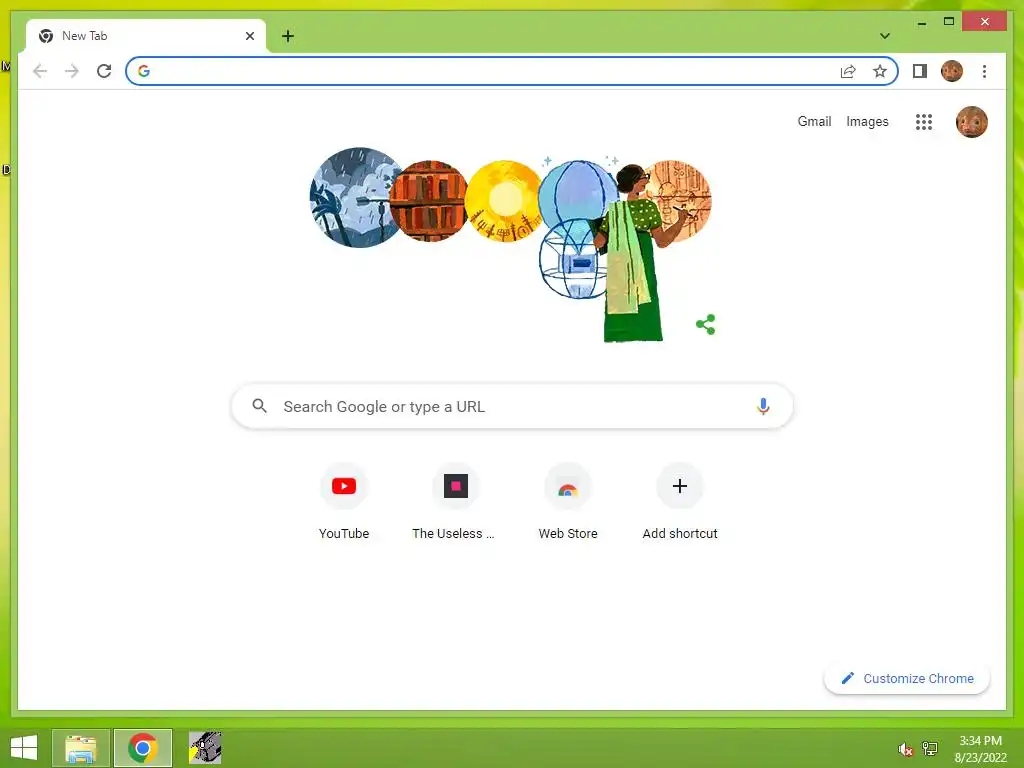Open a new tab with the plus button
Image resolution: width=1024 pixels, height=768 pixels.
pyautogui.click(x=288, y=36)
